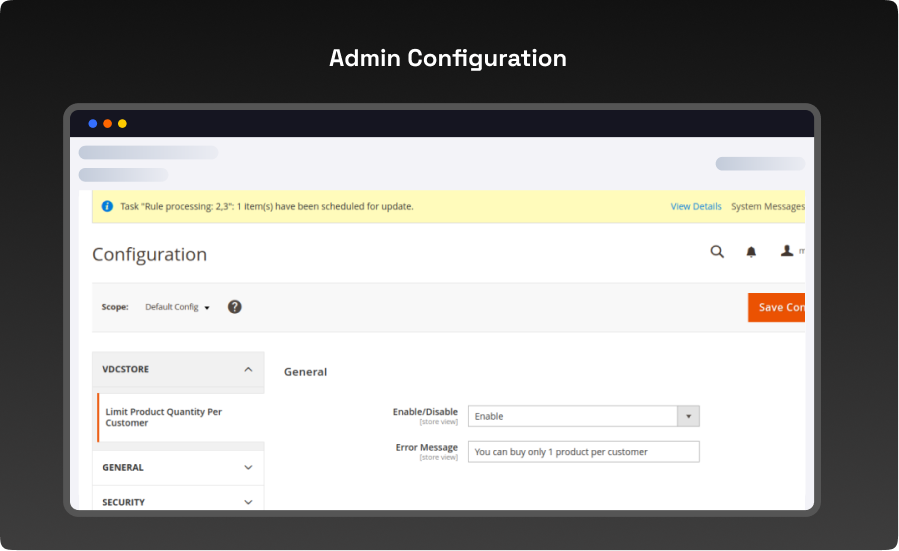Screen dimensions: 899x551
Task: Open the notifications bell icon
Action: pyautogui.click(x=751, y=252)
